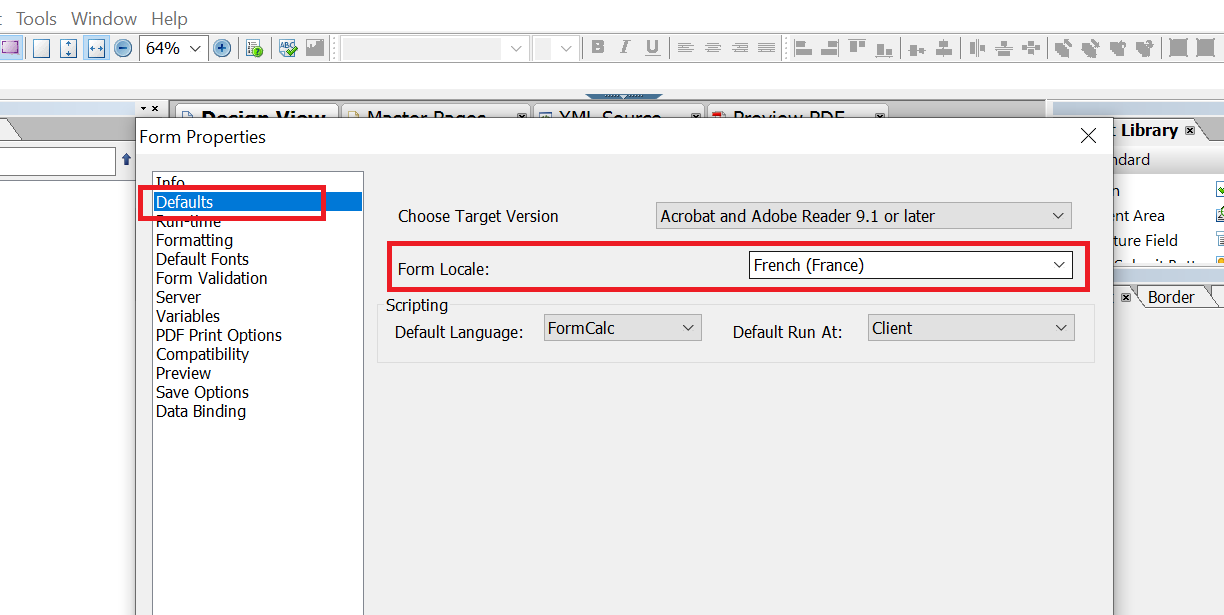The image size is (1224, 615).
Task: Open the font name dropdown in toolbar
Action: click(516, 48)
